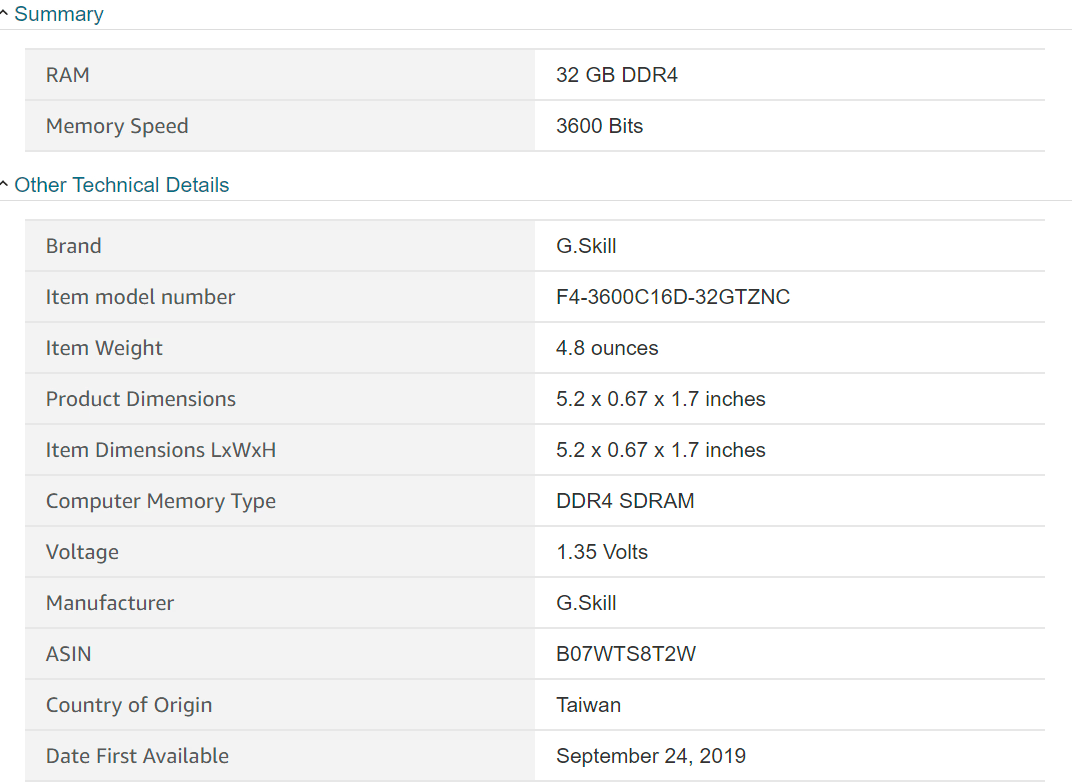Viewport: 1083px width, 784px height.
Task: Click the Other Technical Details heading link
Action: [122, 185]
